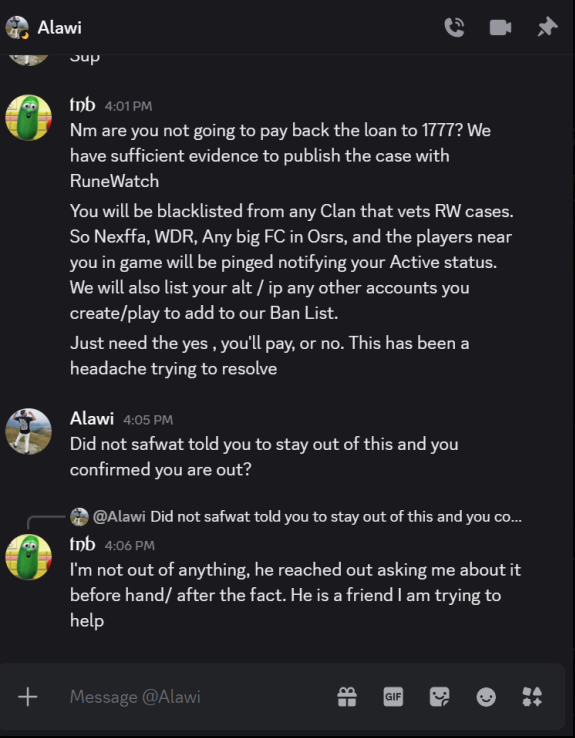Open the gift Nitro icon
Viewport: 575px width, 738px height.
coord(347,697)
